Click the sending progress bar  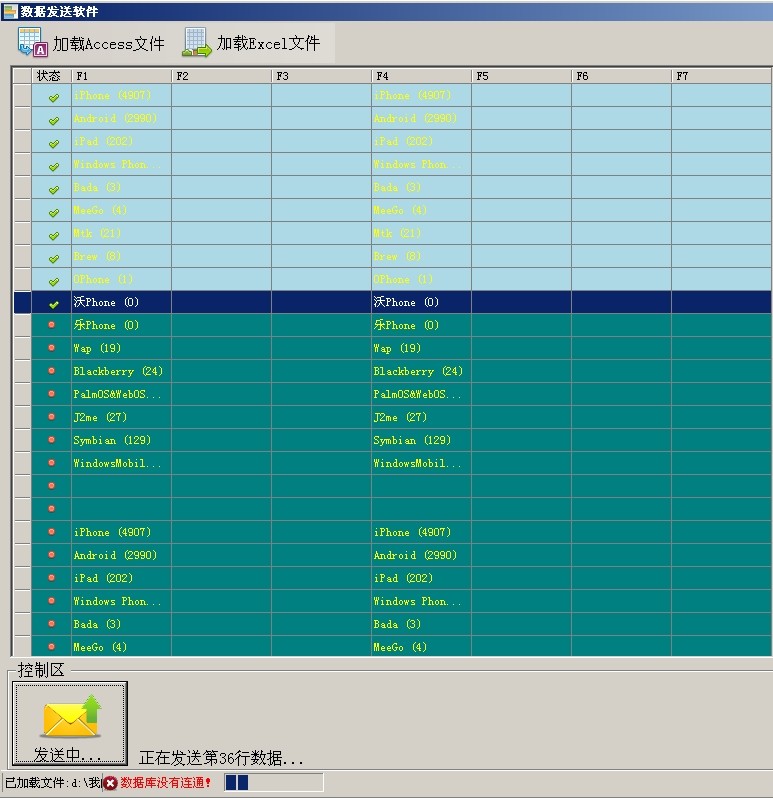(274, 782)
